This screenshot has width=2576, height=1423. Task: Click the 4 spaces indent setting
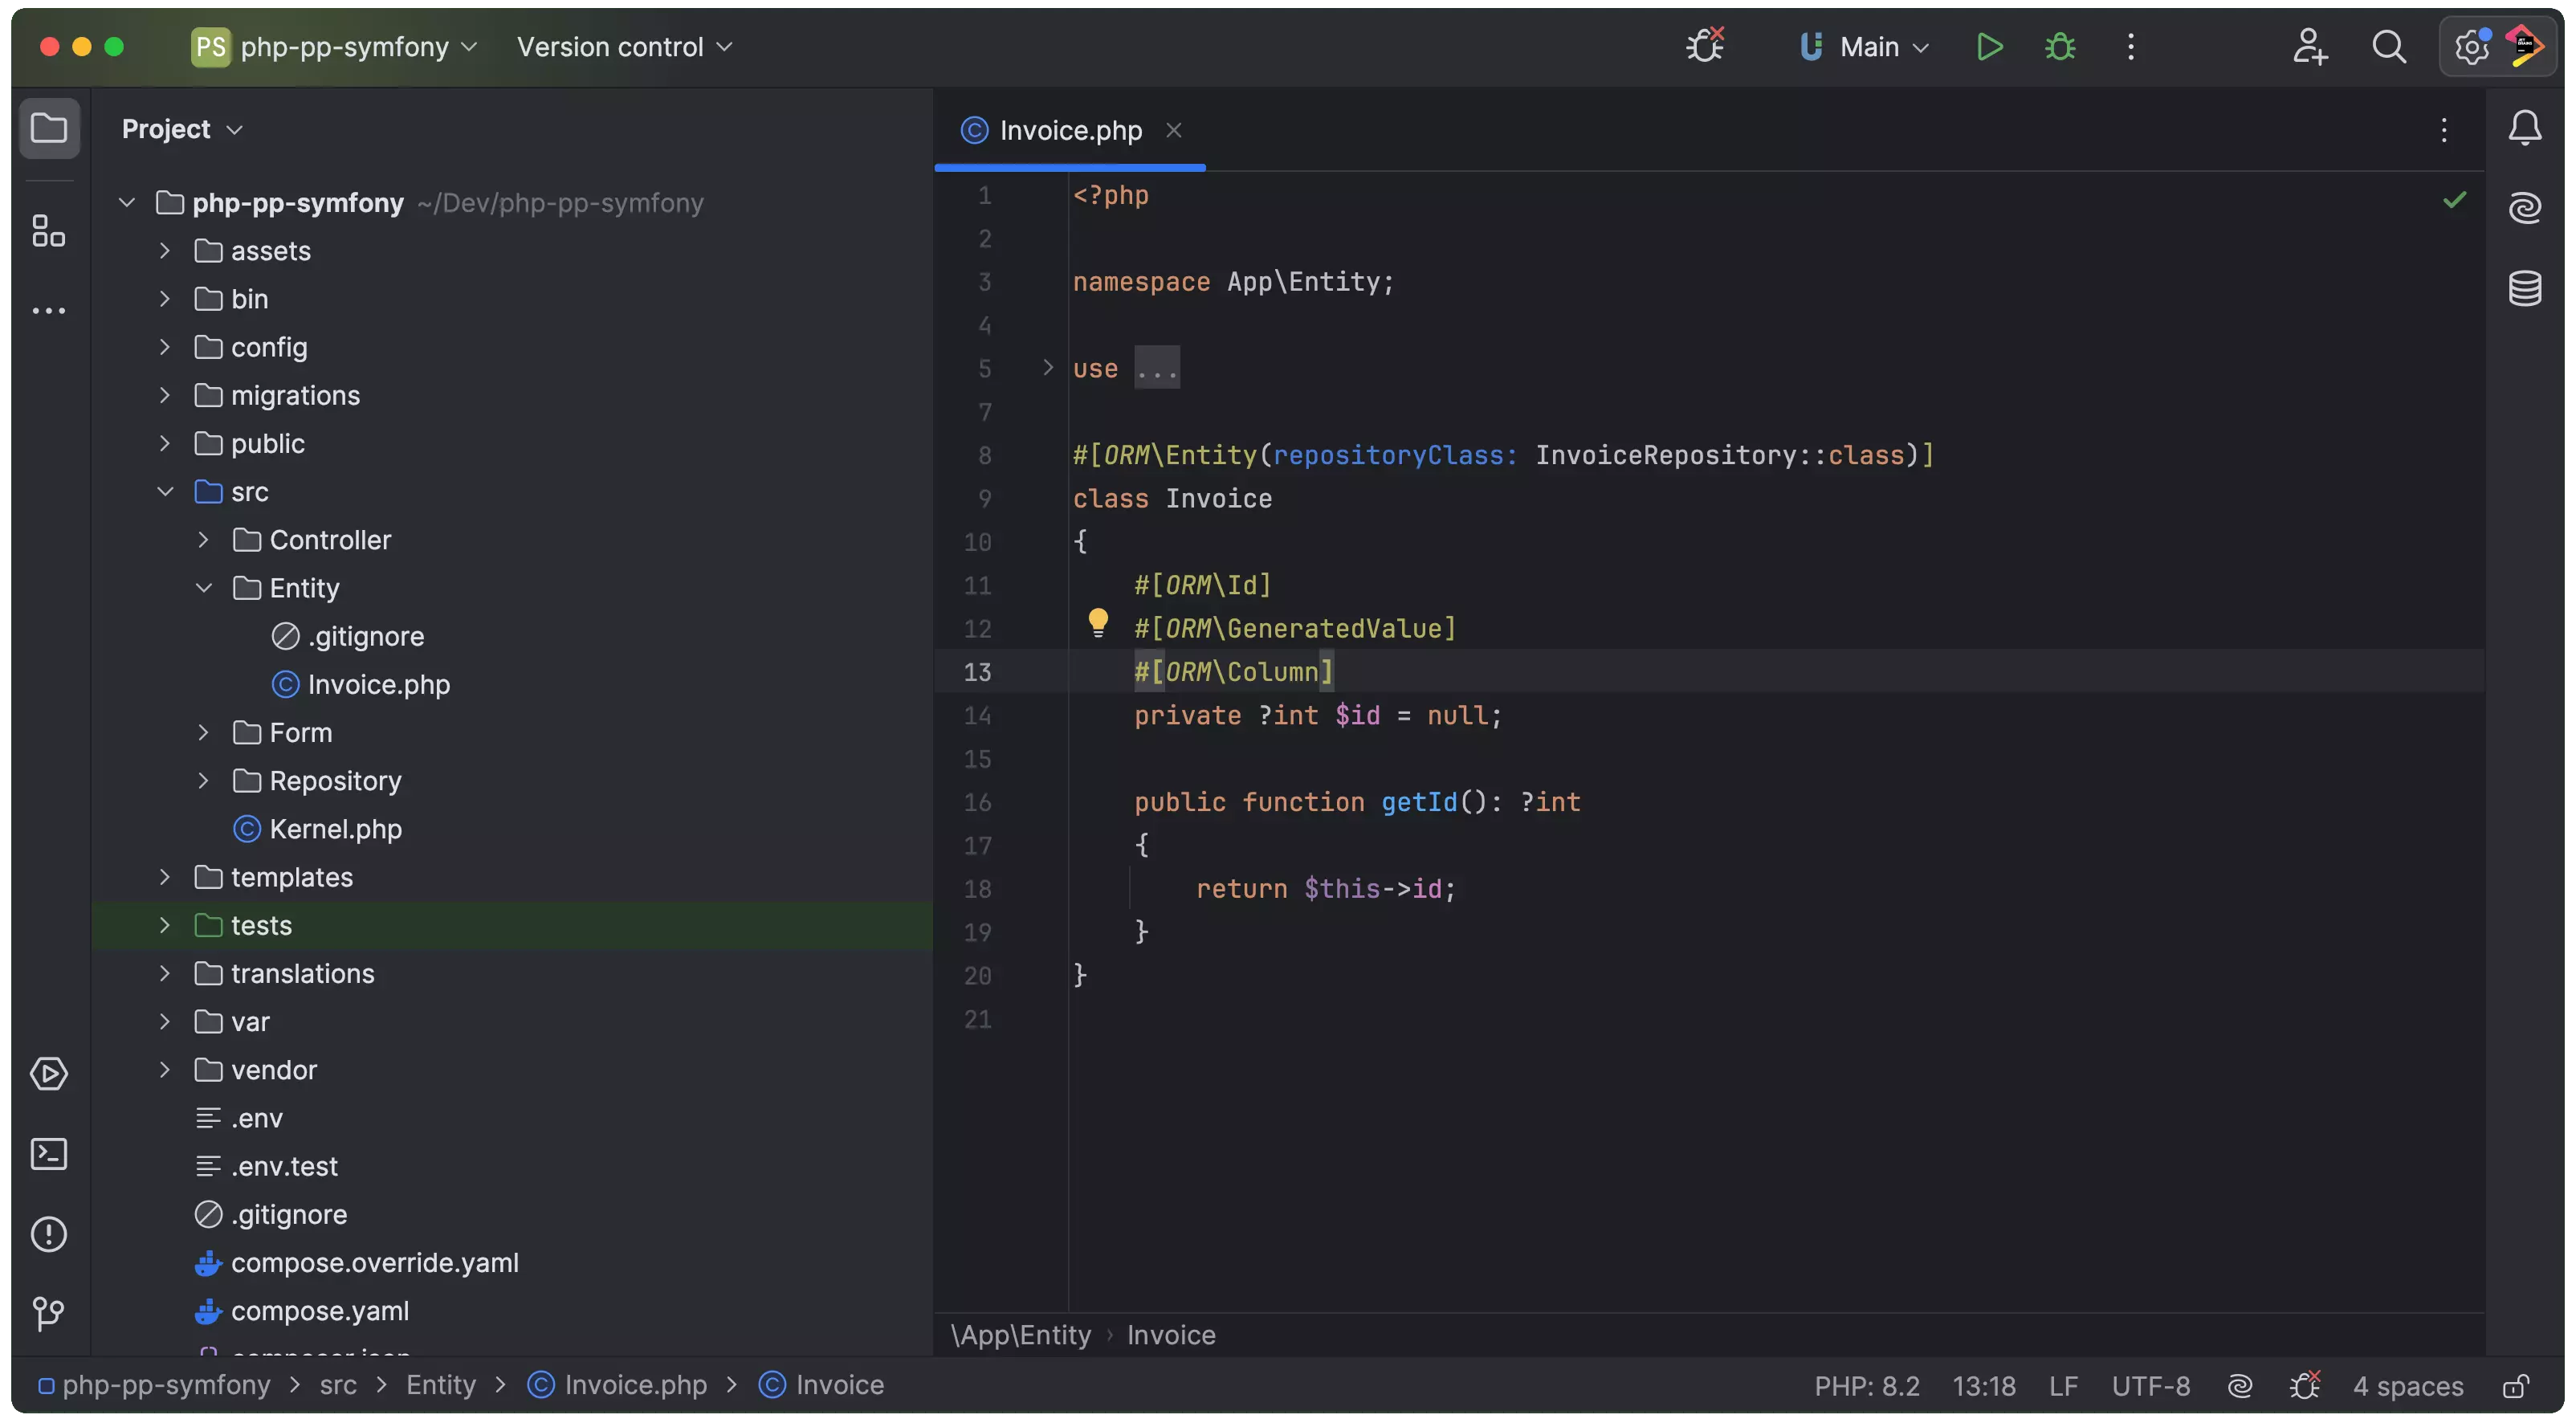click(2407, 1386)
